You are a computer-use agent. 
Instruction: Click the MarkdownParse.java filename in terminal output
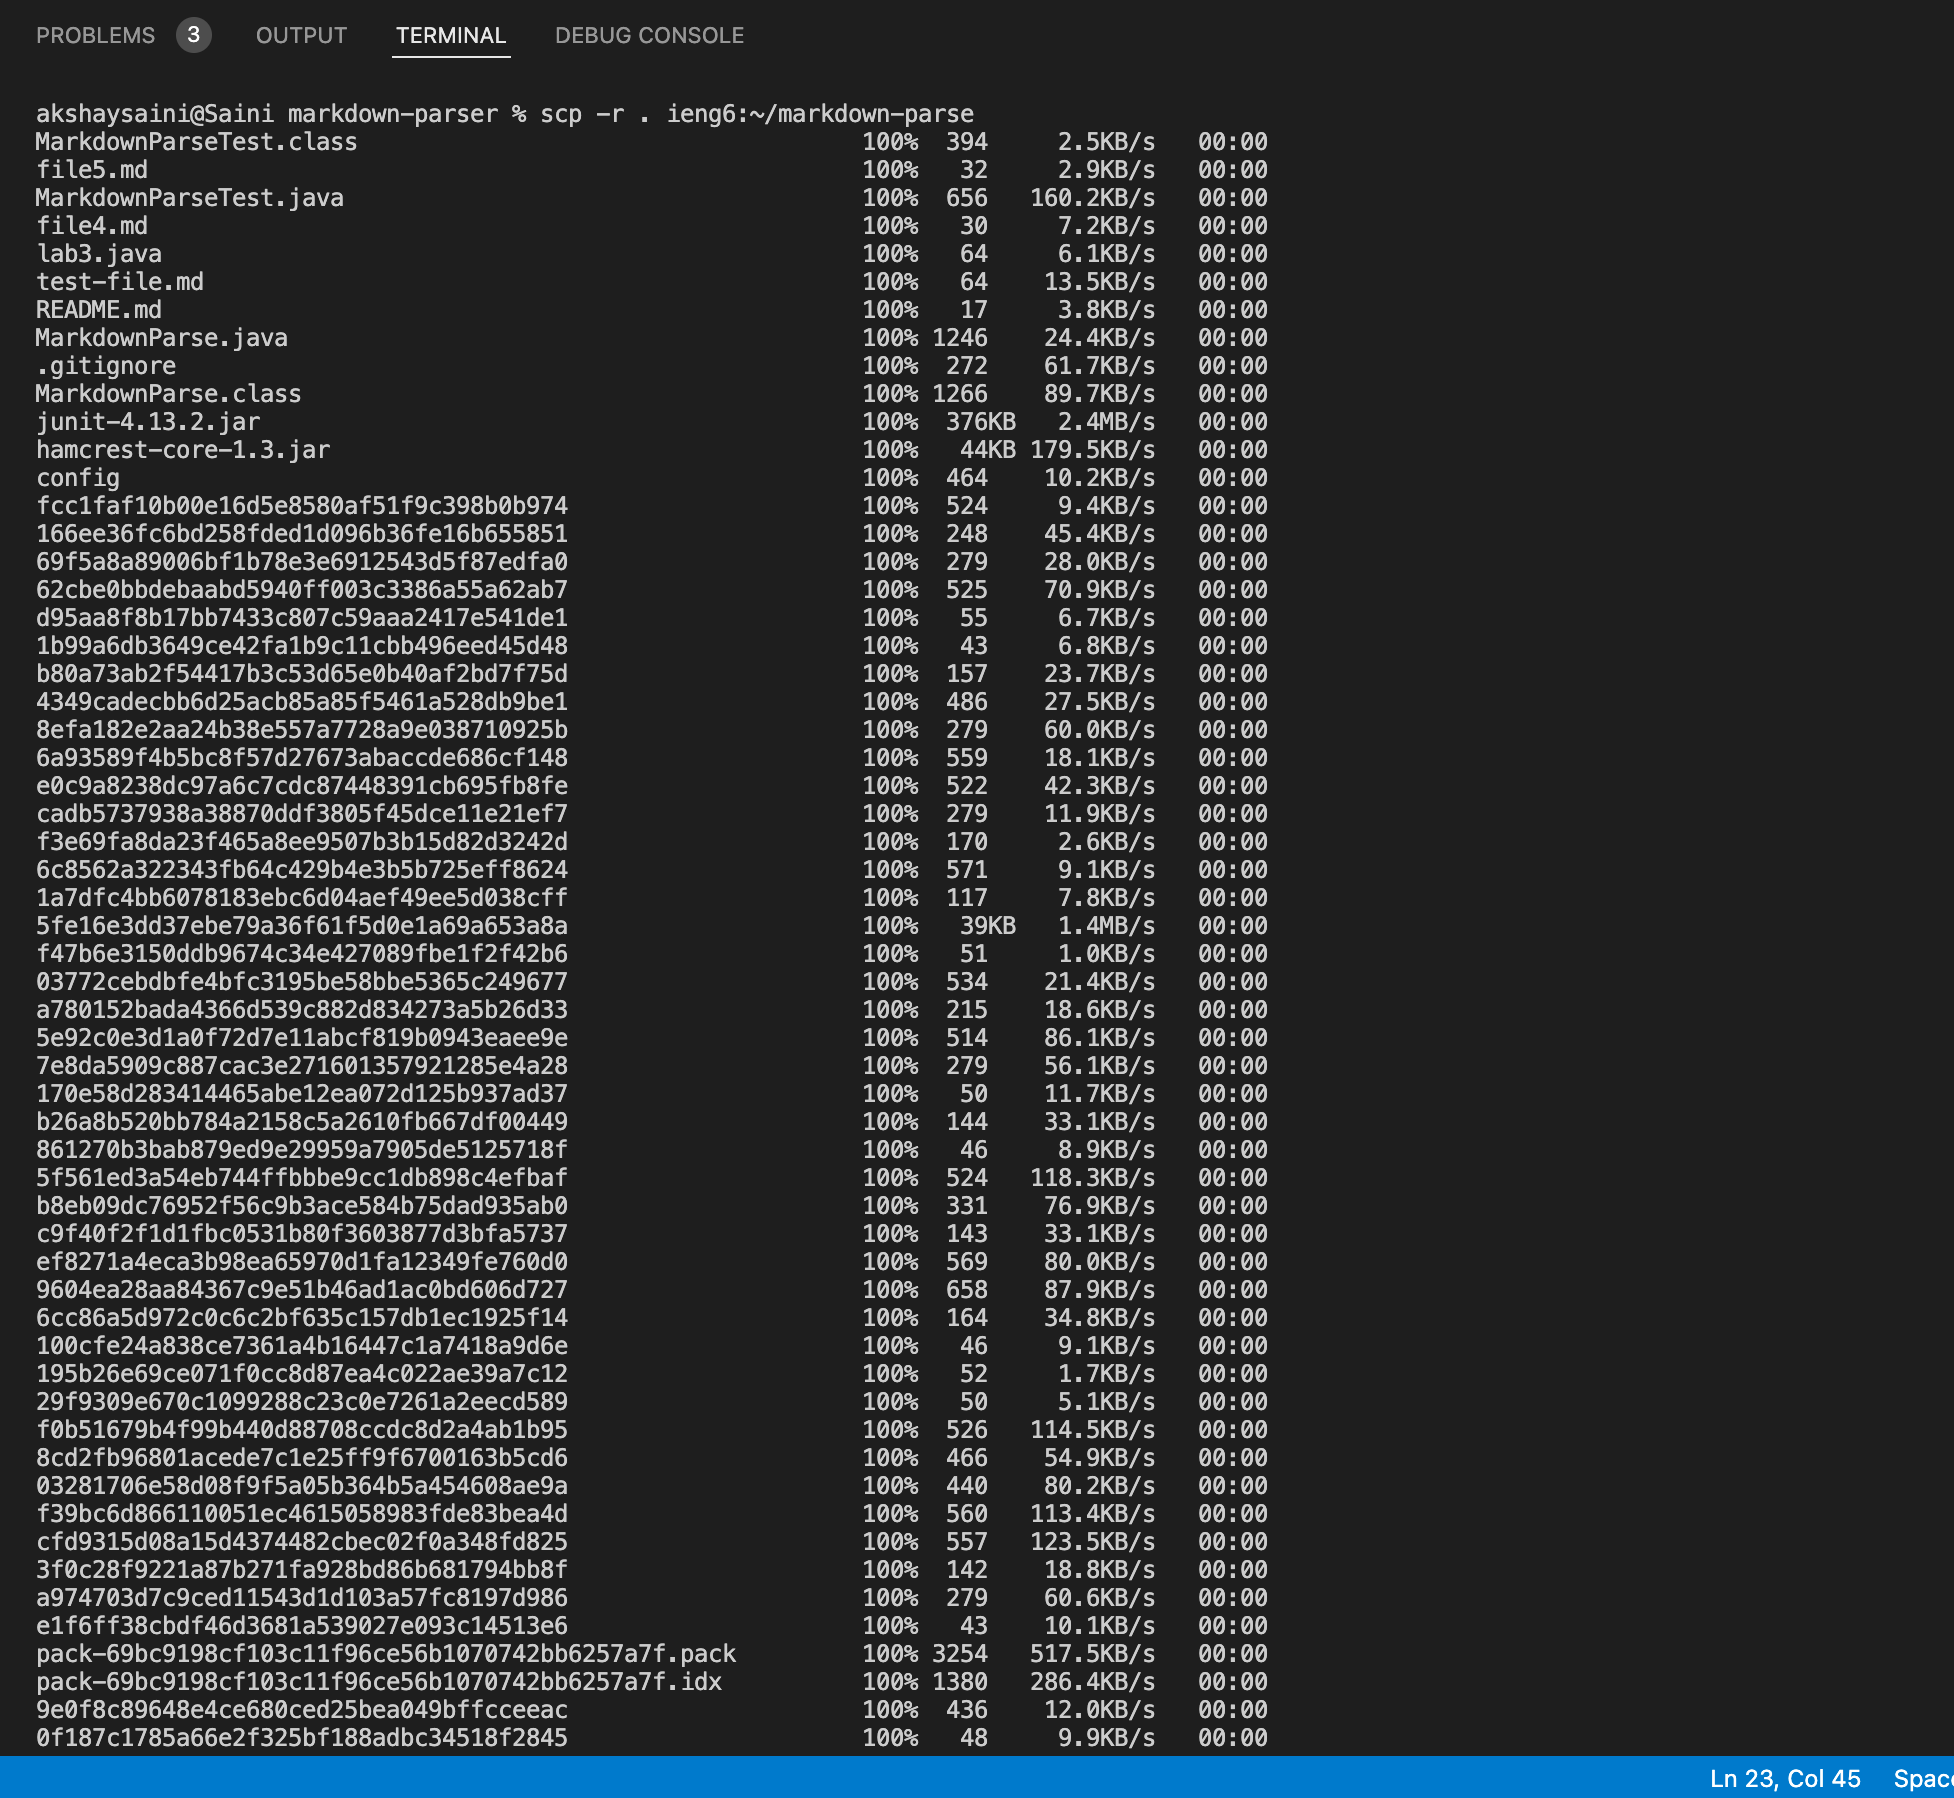tap(160, 338)
